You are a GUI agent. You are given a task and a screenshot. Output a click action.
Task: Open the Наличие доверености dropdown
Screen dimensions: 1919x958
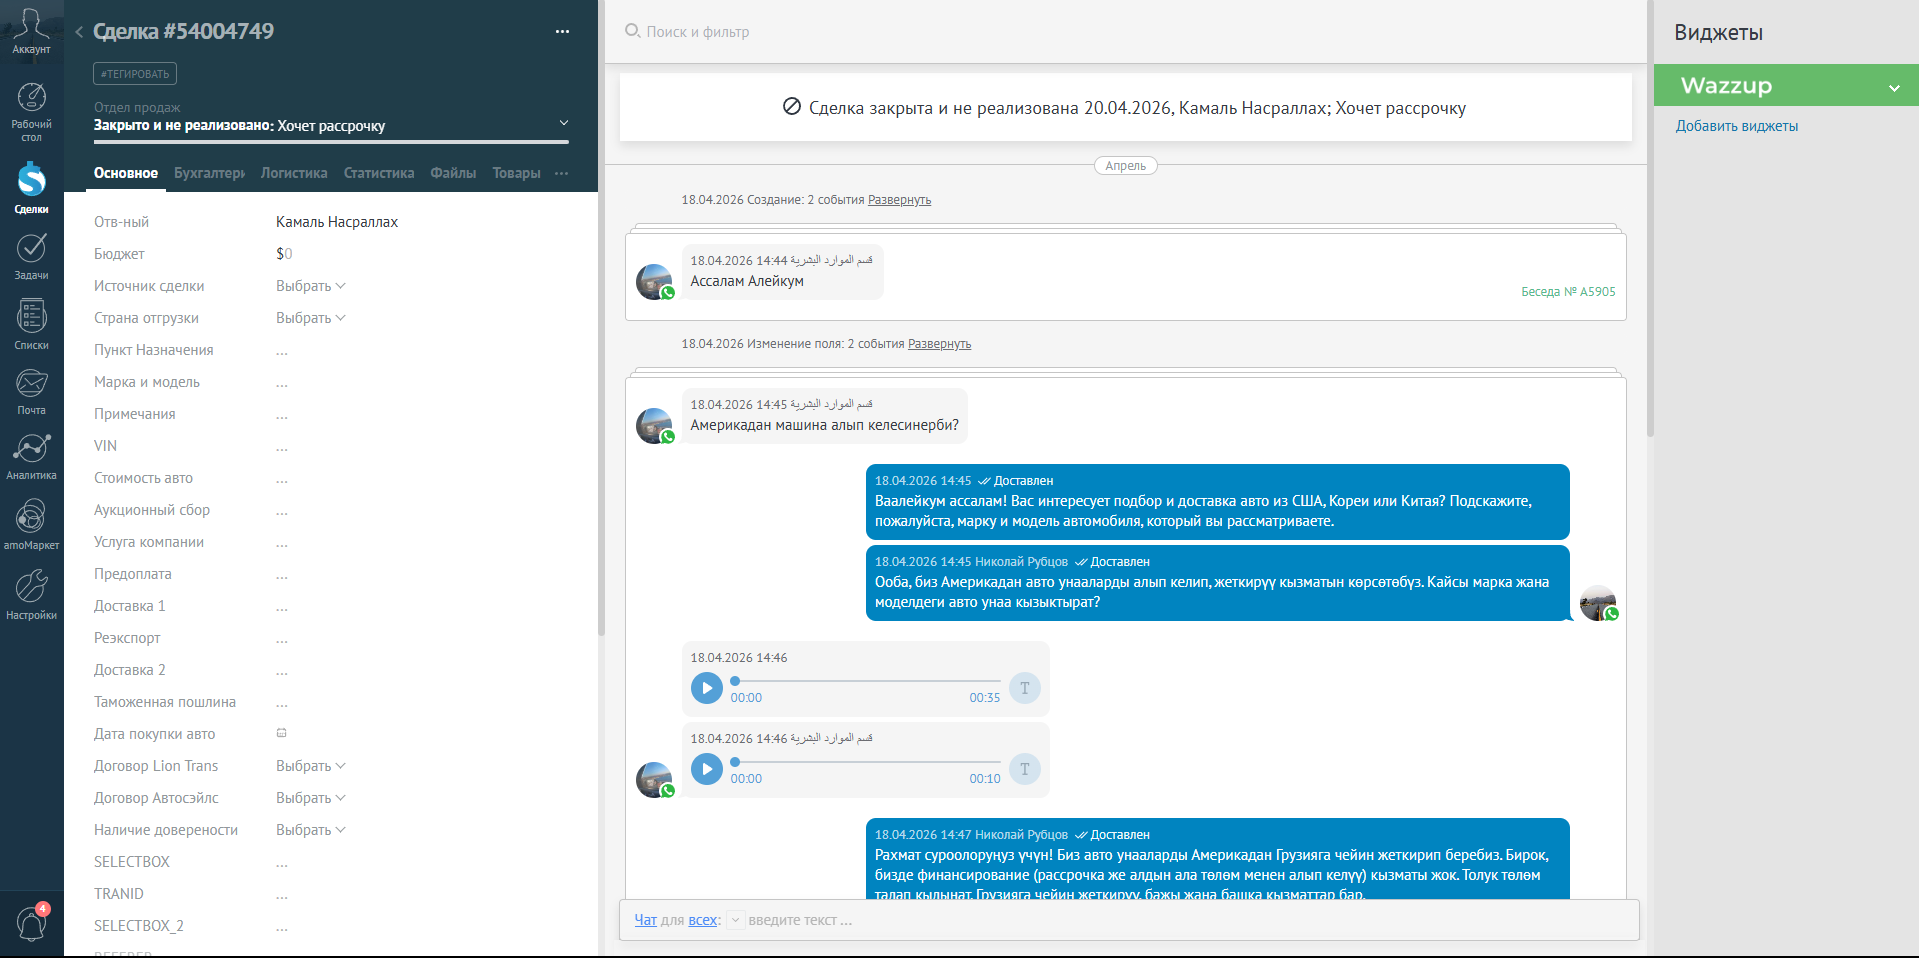pyautogui.click(x=311, y=830)
